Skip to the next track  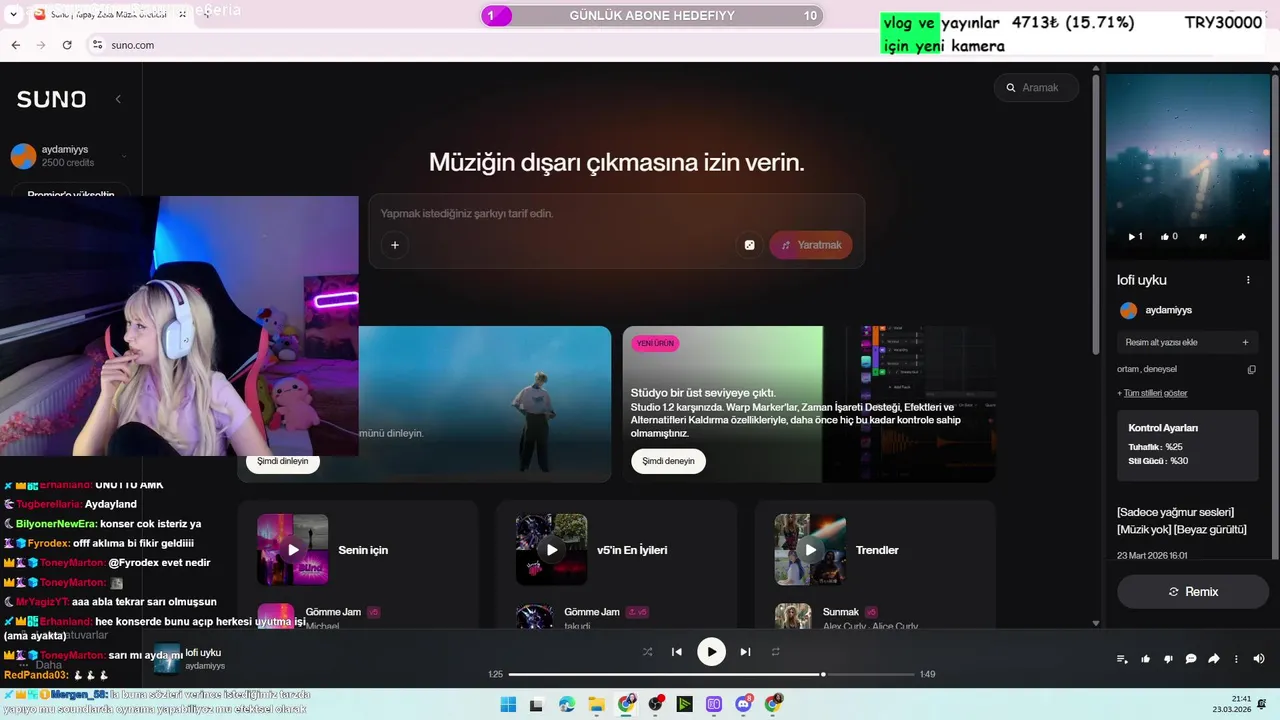[745, 652]
